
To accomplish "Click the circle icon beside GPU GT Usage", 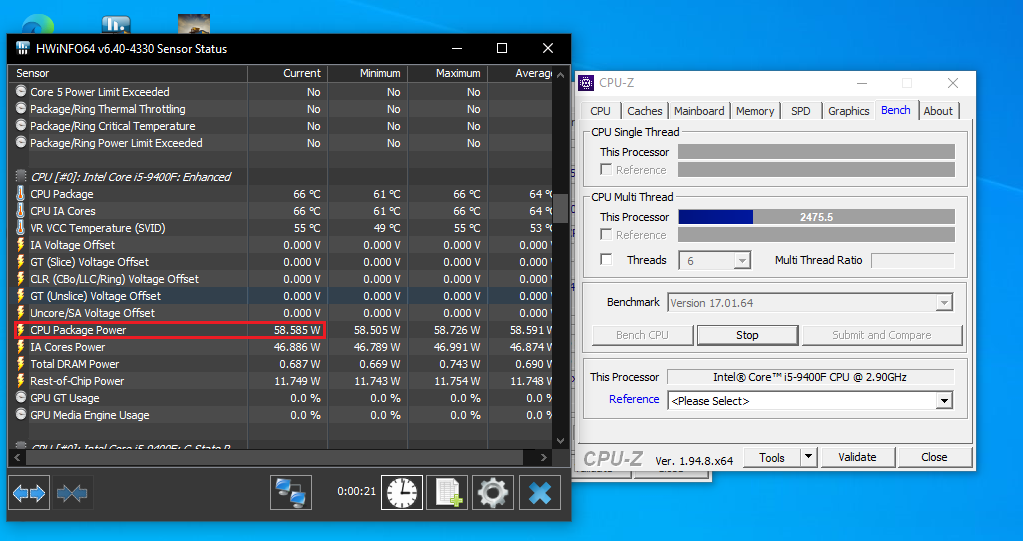I will pos(21,397).
